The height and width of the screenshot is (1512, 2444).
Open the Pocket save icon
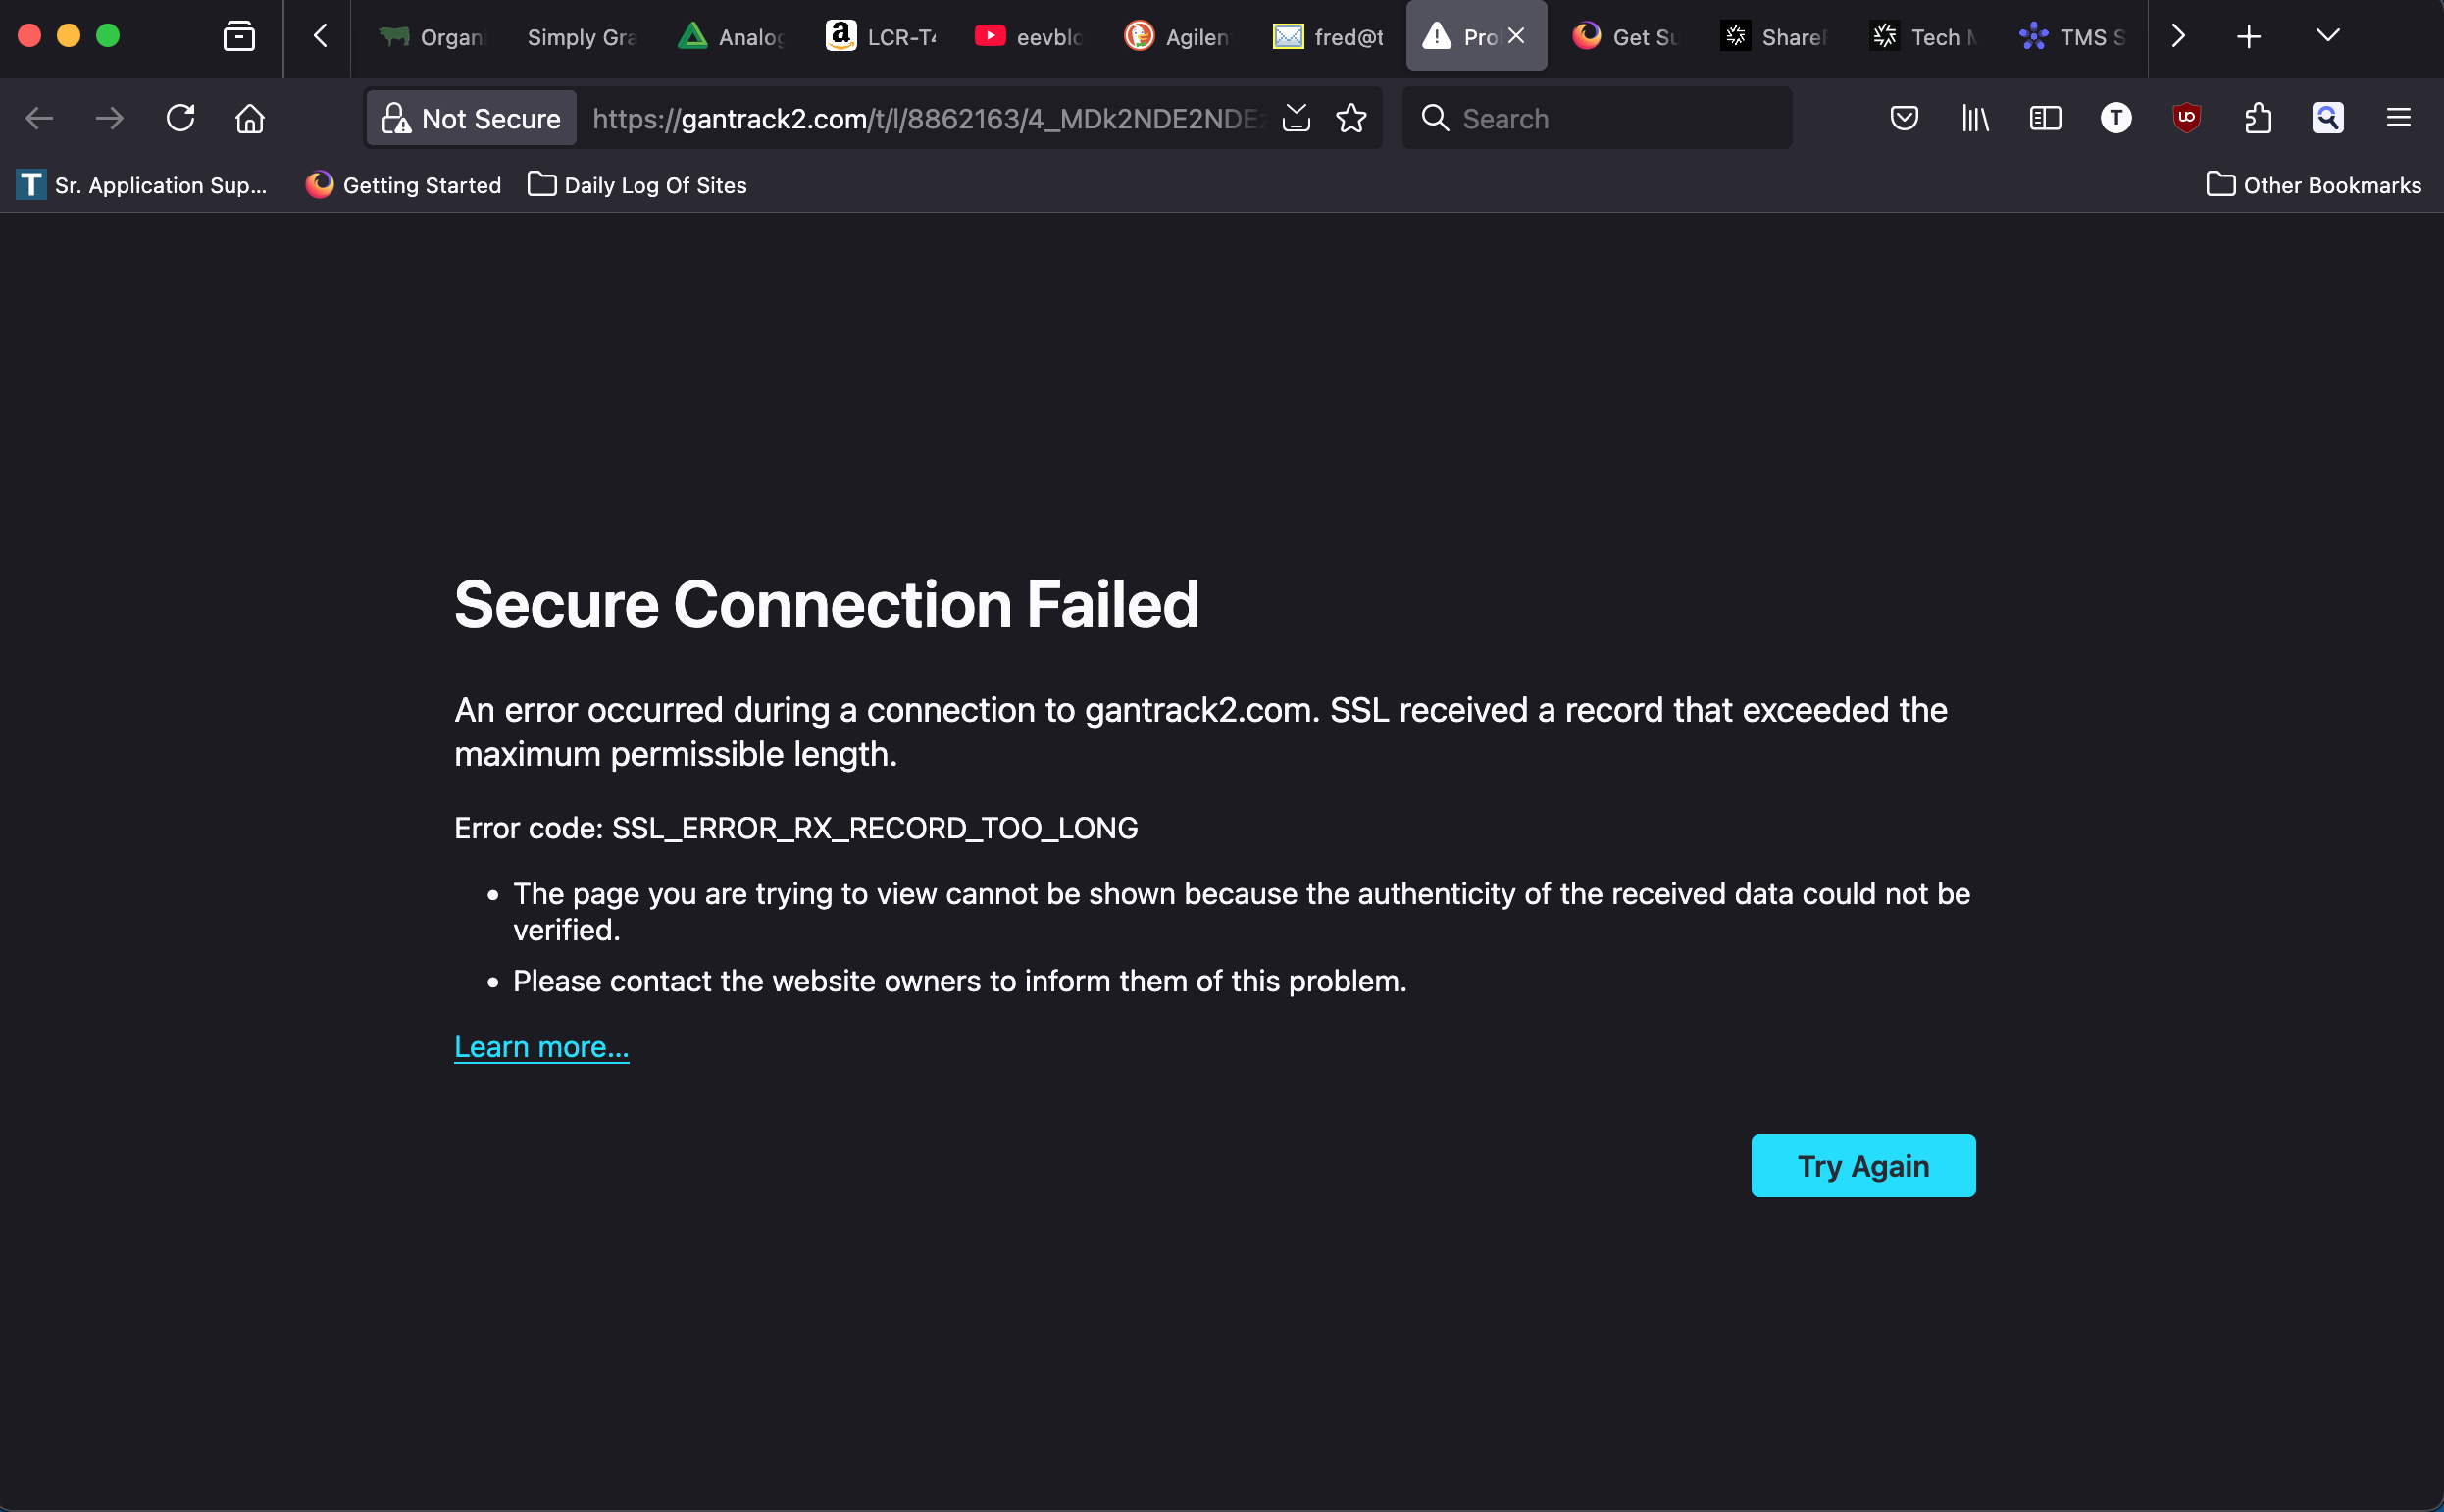1904,118
